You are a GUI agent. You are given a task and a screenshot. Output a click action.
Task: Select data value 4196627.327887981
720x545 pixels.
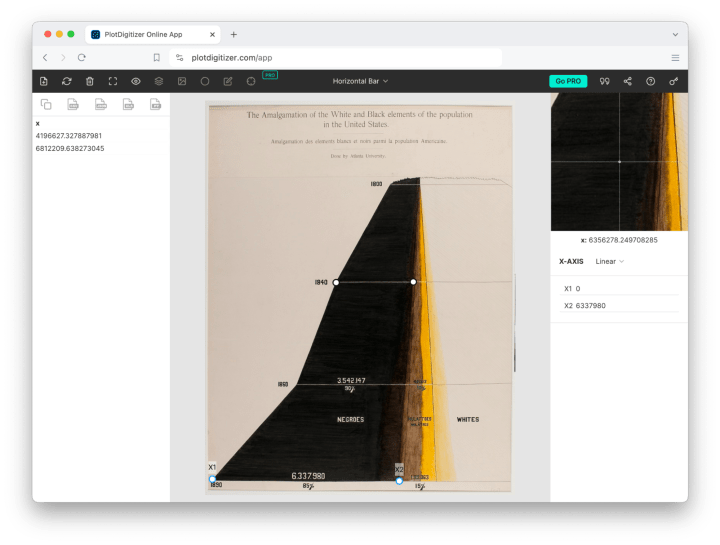pos(69,136)
